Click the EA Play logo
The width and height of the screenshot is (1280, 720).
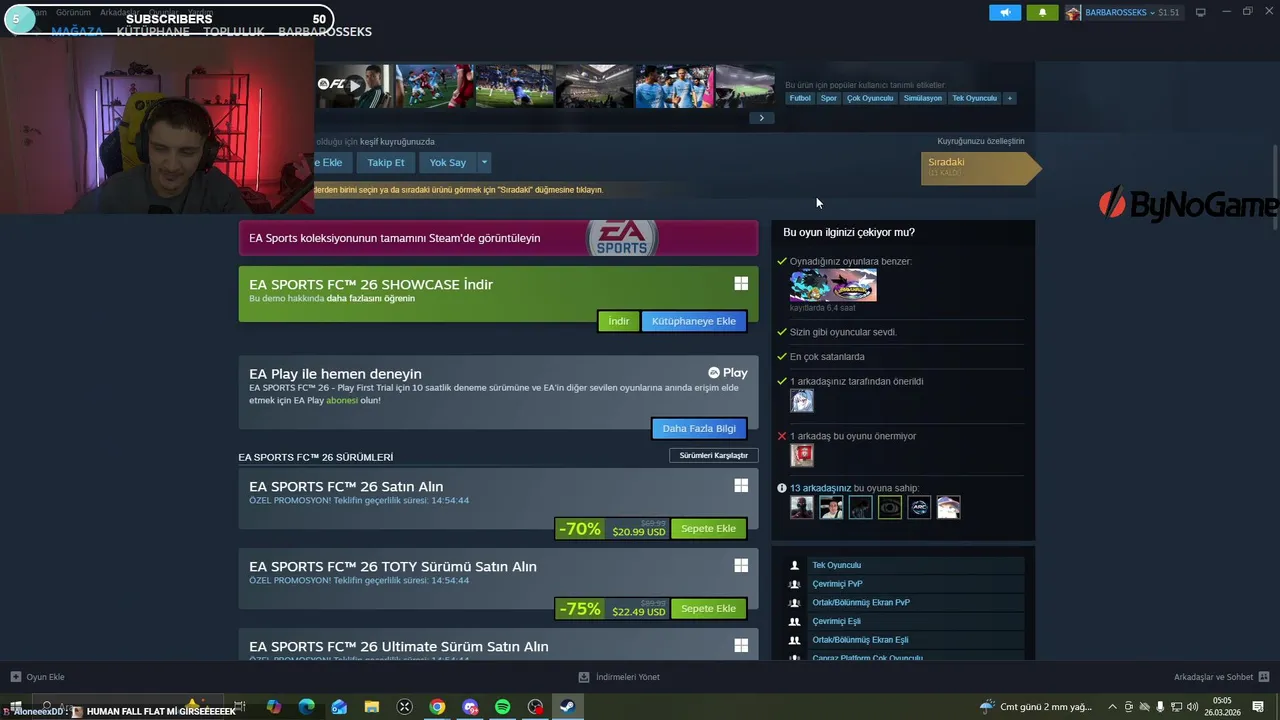tap(728, 373)
